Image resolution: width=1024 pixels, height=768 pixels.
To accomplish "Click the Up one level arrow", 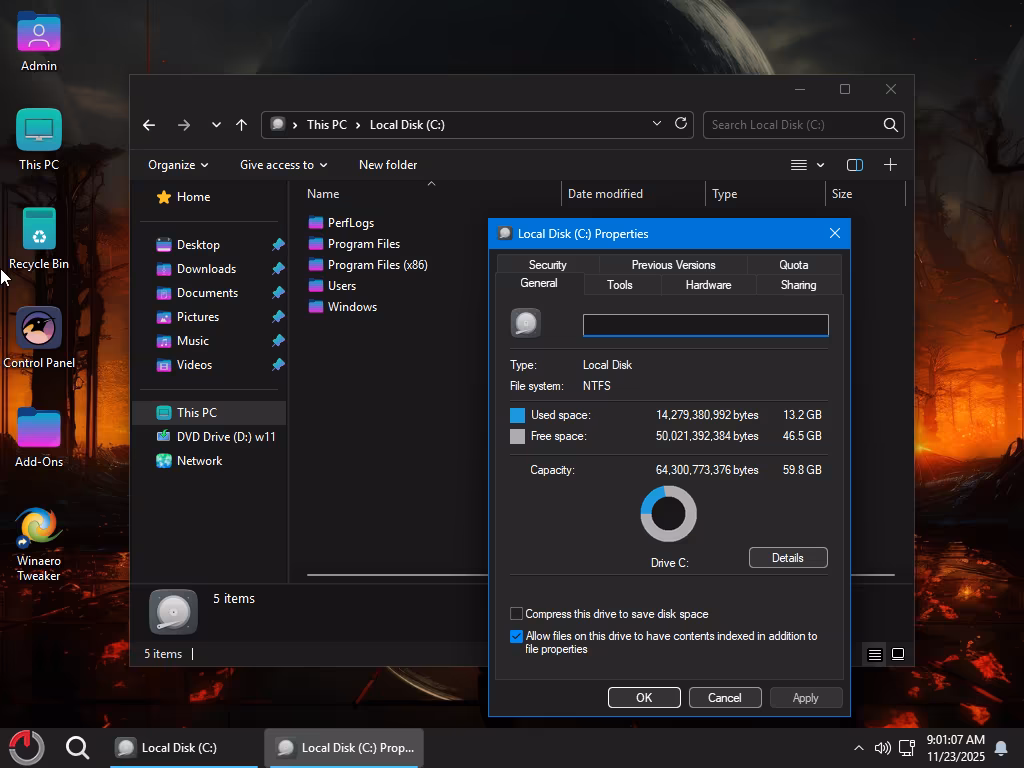I will (x=241, y=125).
